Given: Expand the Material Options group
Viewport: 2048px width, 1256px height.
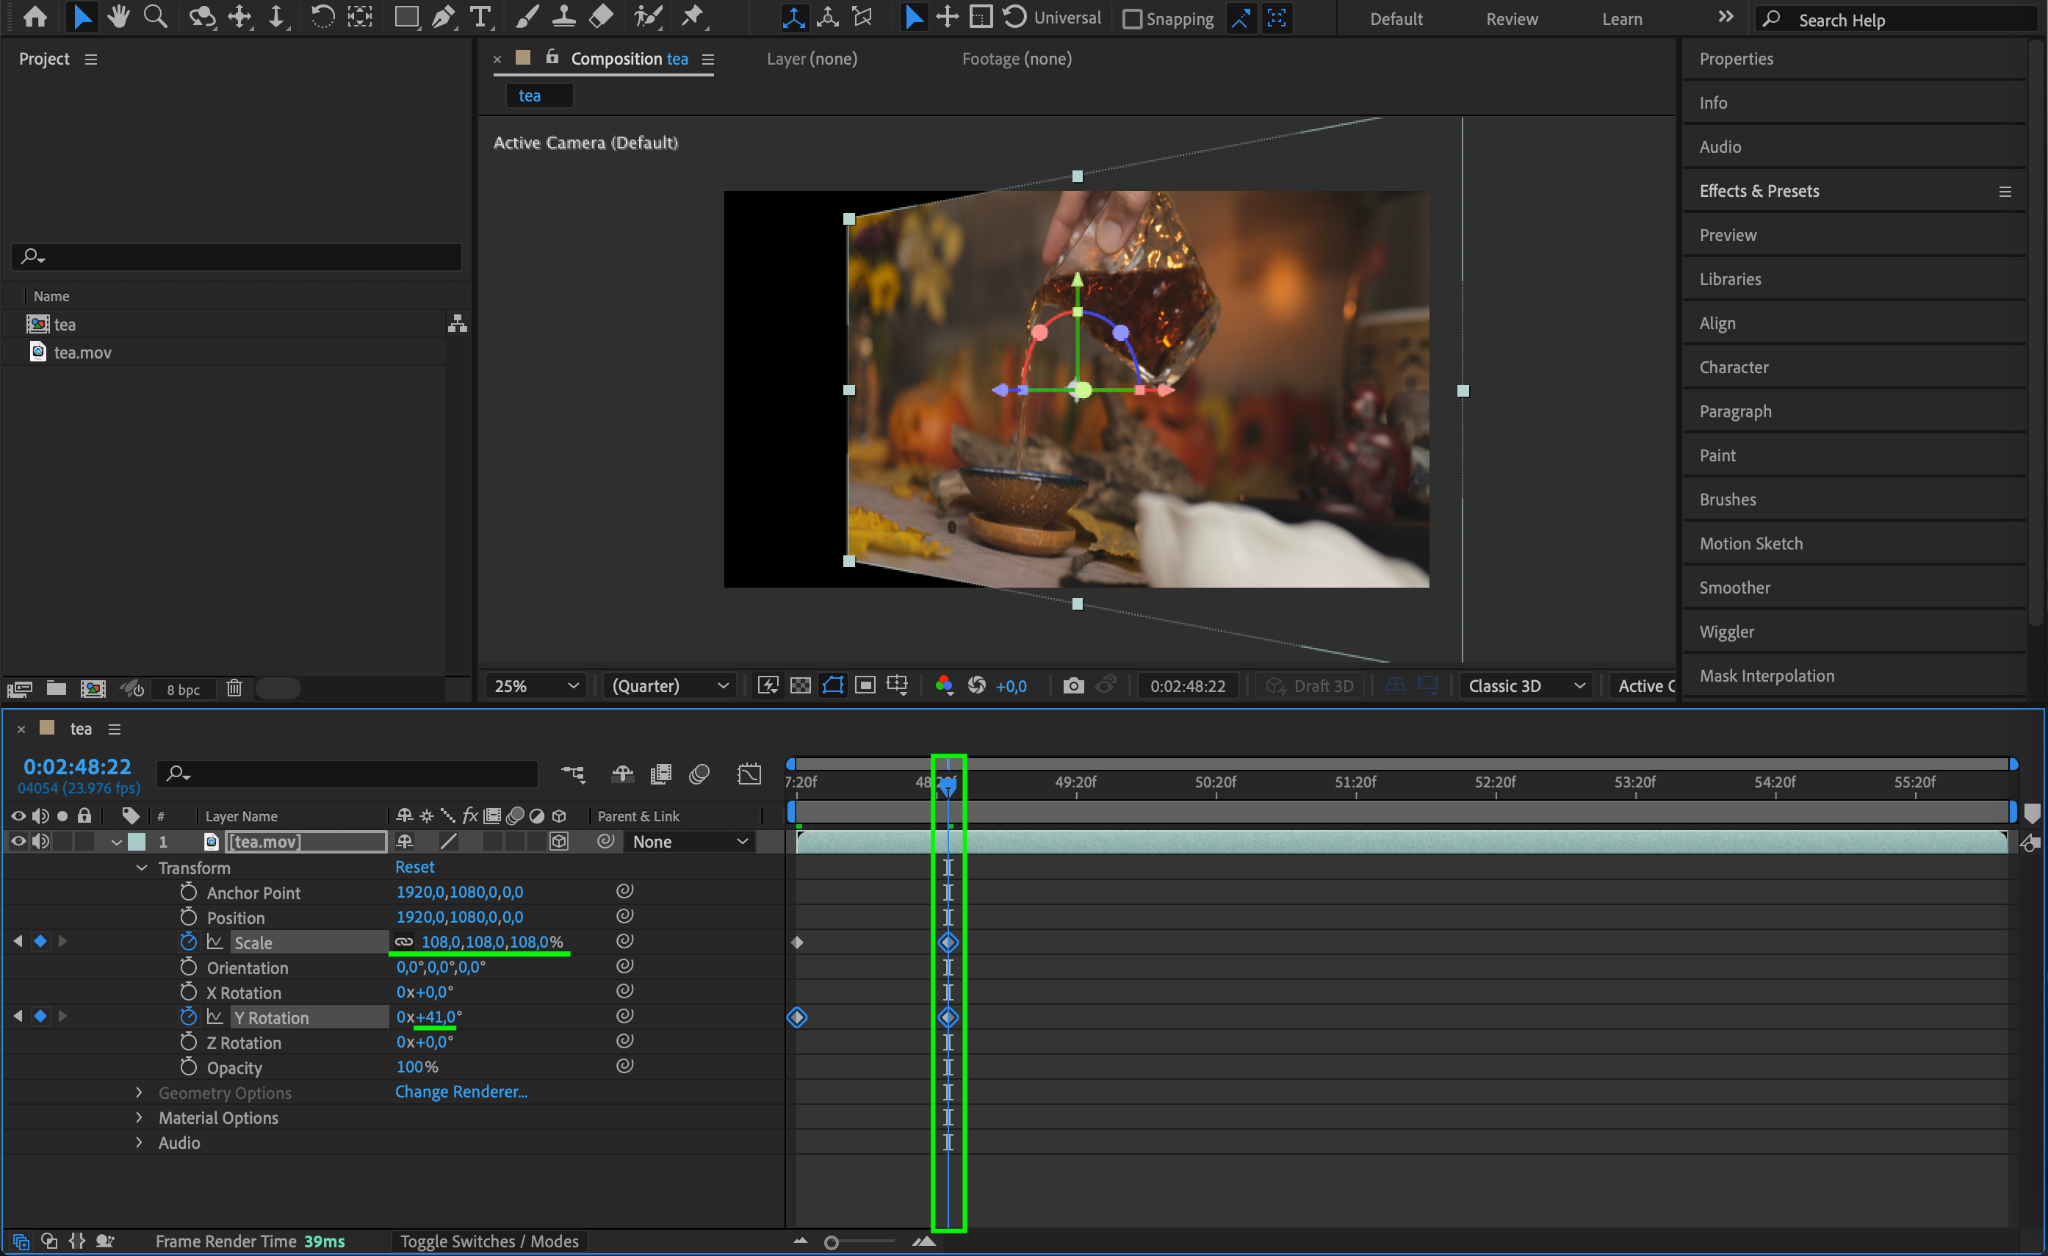Looking at the screenshot, I should 139,1117.
